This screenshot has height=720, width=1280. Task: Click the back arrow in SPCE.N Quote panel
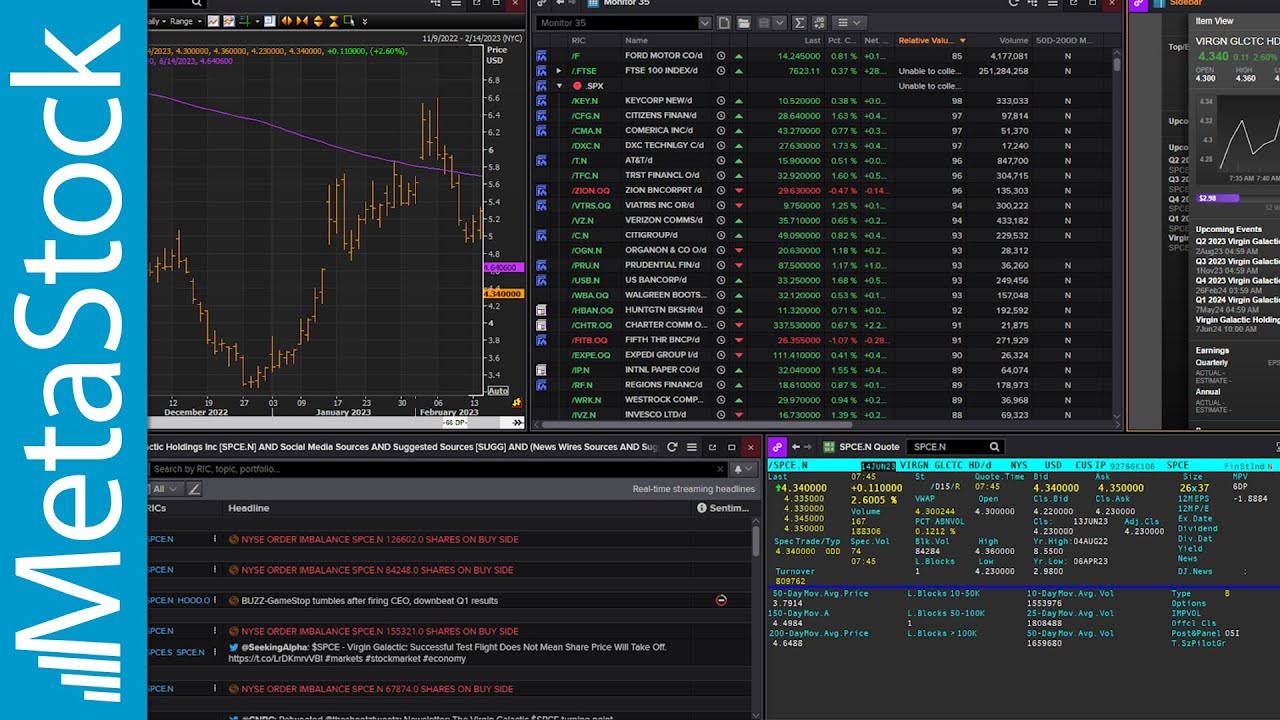[x=796, y=447]
